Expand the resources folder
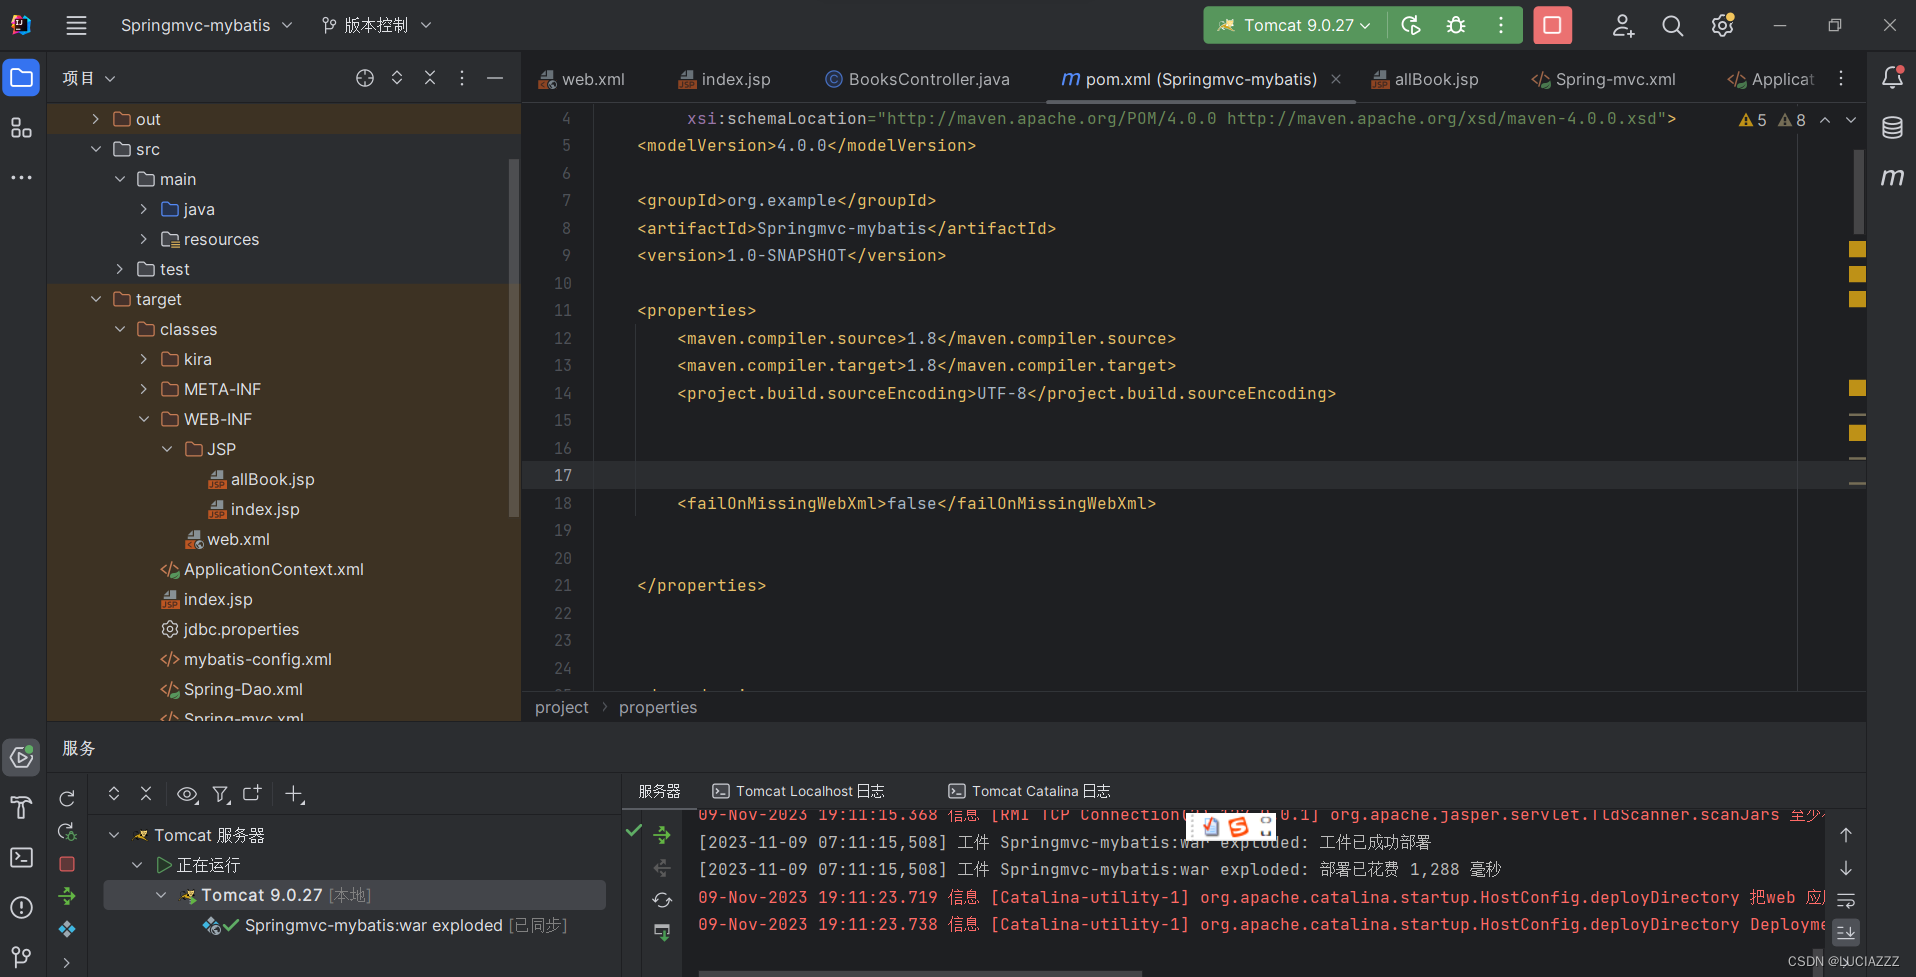 pyautogui.click(x=143, y=239)
